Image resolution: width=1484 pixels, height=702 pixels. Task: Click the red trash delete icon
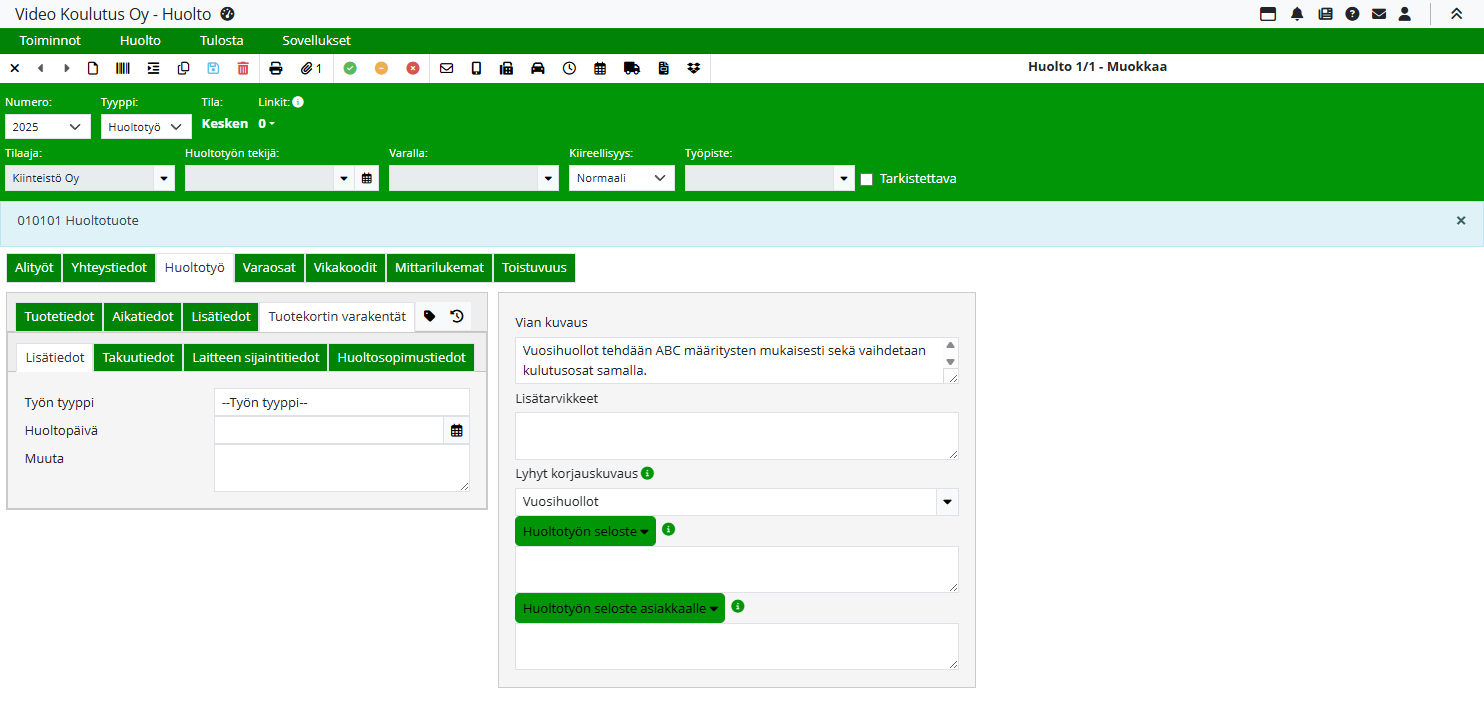click(243, 68)
